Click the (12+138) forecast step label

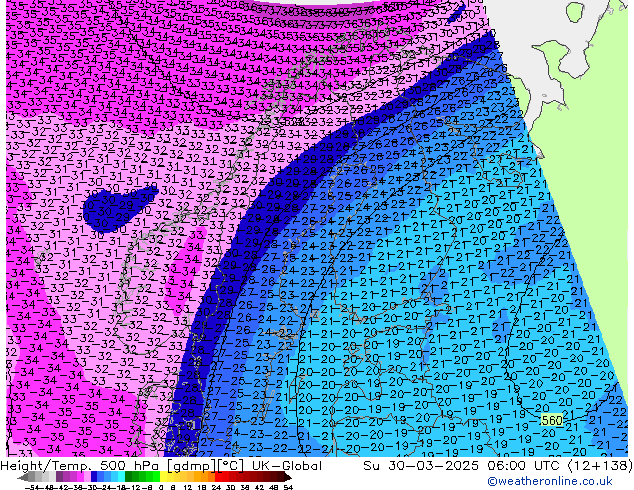pyautogui.click(x=600, y=466)
